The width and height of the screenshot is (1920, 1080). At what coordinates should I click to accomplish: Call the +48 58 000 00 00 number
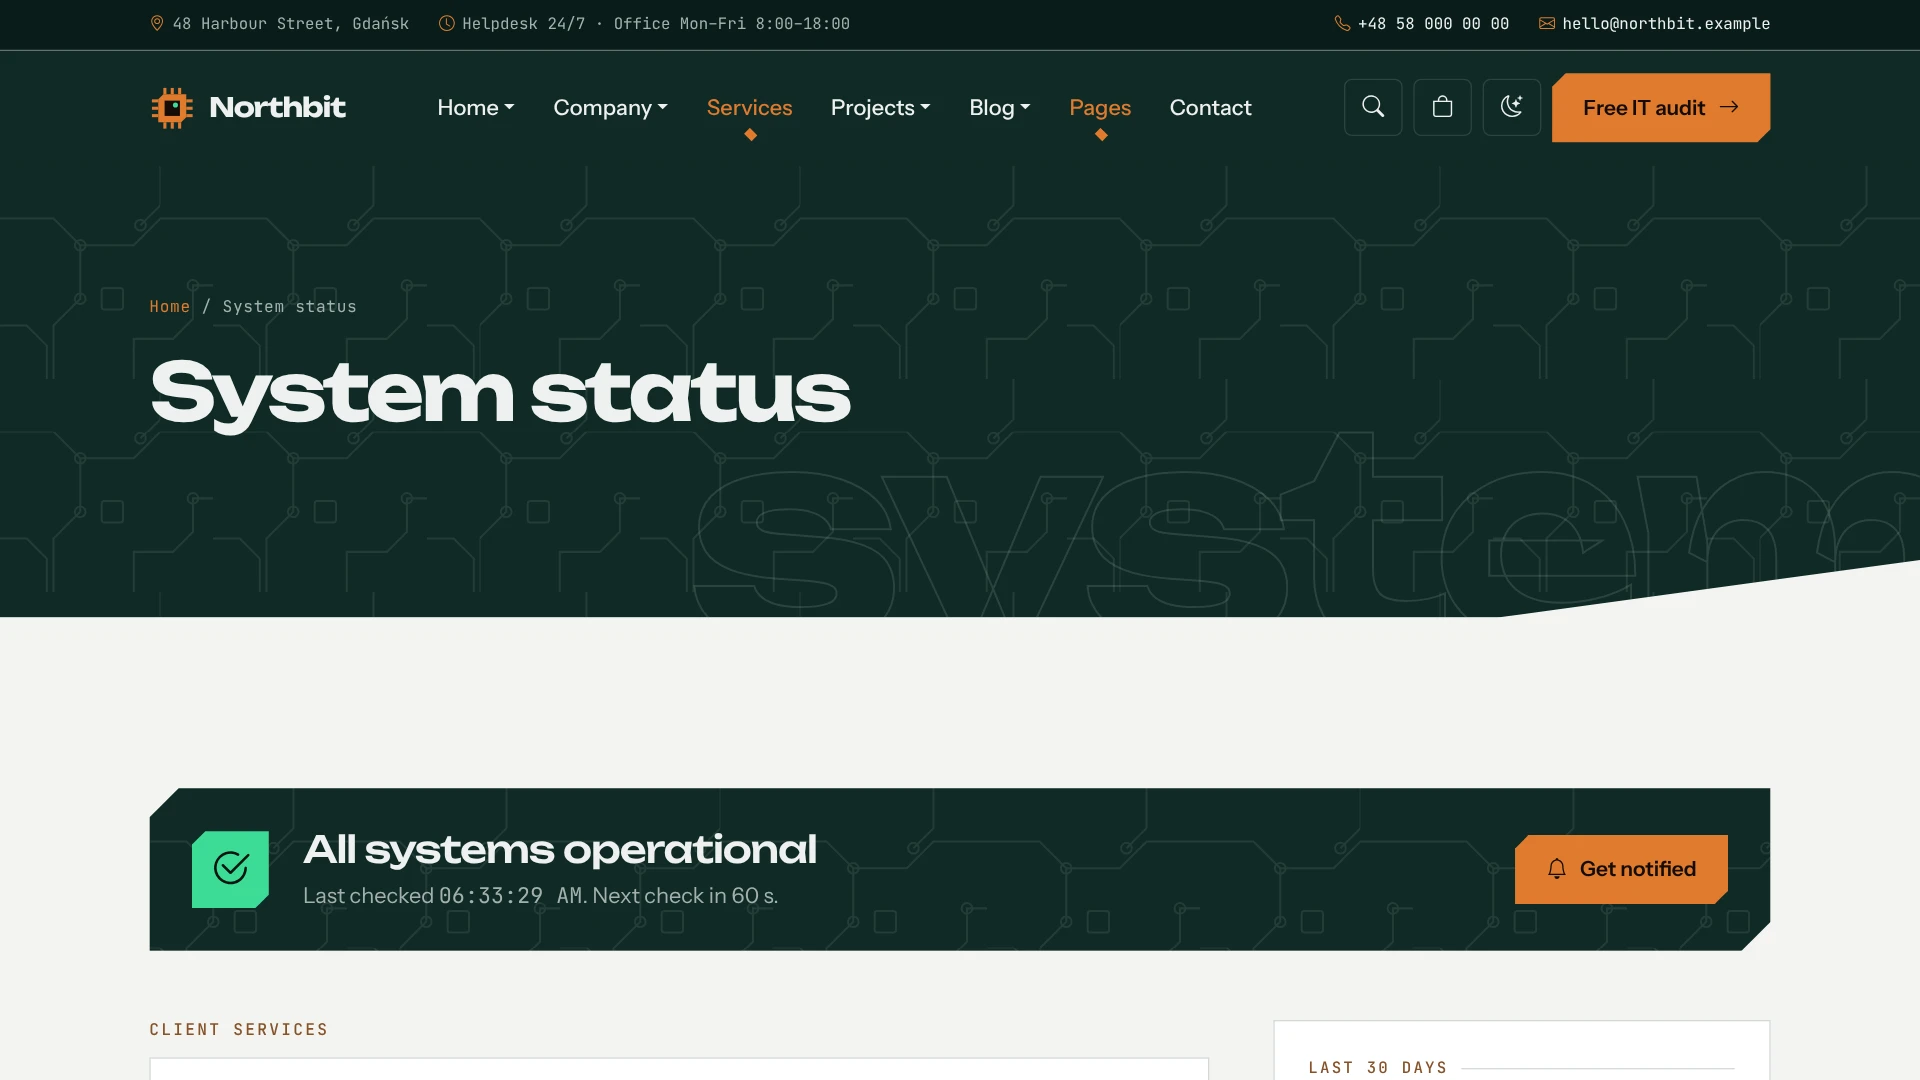pyautogui.click(x=1433, y=23)
